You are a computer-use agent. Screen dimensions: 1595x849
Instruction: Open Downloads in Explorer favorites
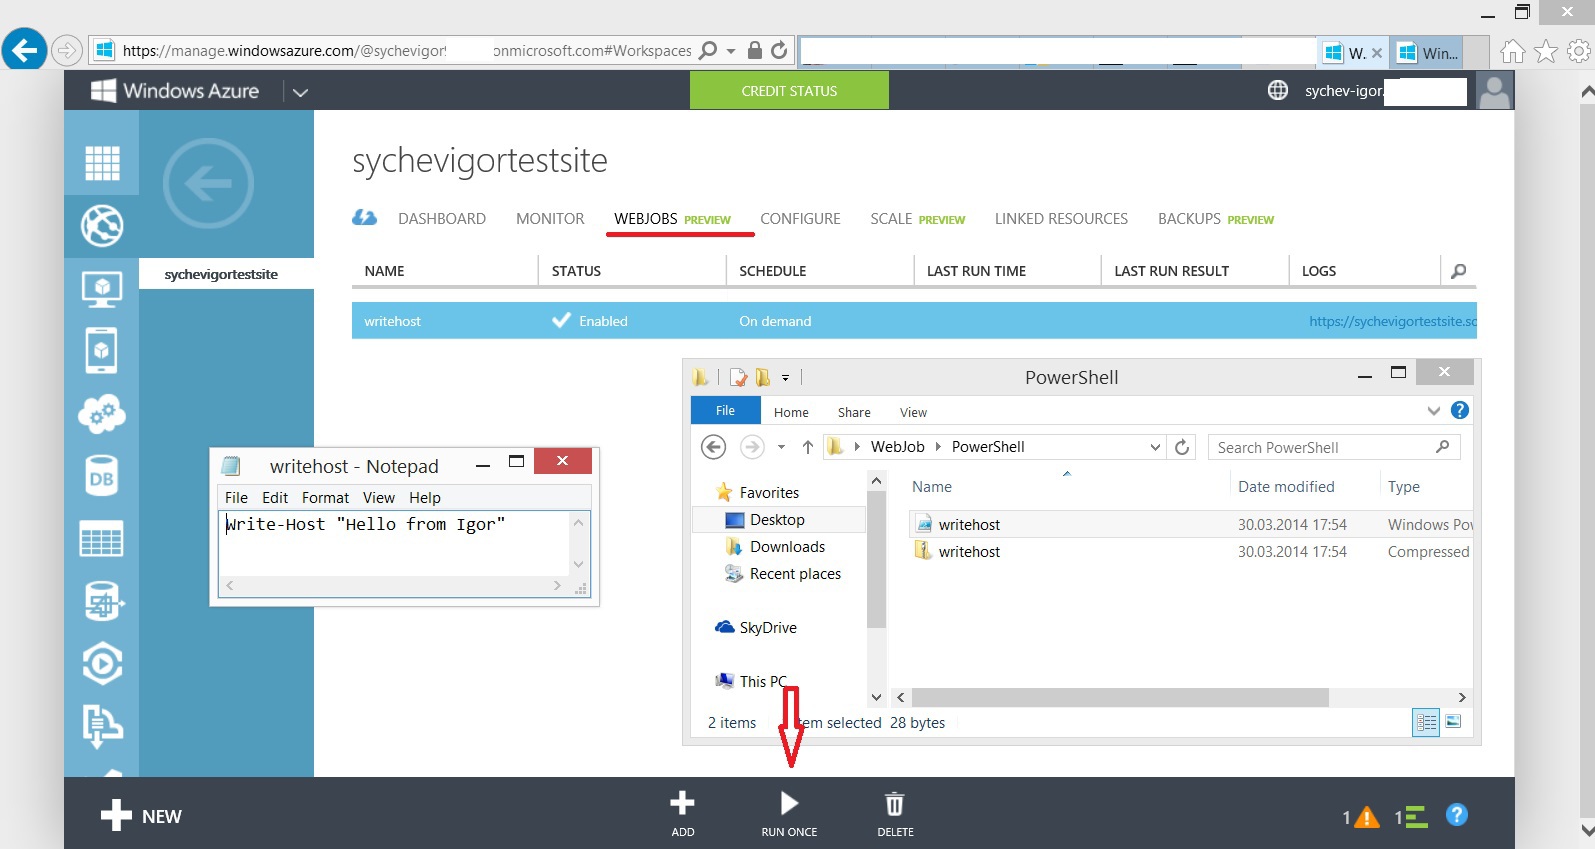point(787,546)
